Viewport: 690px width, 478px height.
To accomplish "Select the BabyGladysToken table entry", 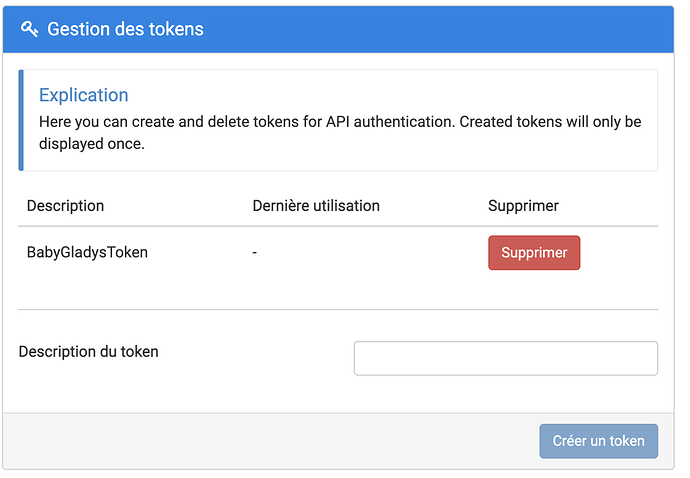I will point(87,253).
